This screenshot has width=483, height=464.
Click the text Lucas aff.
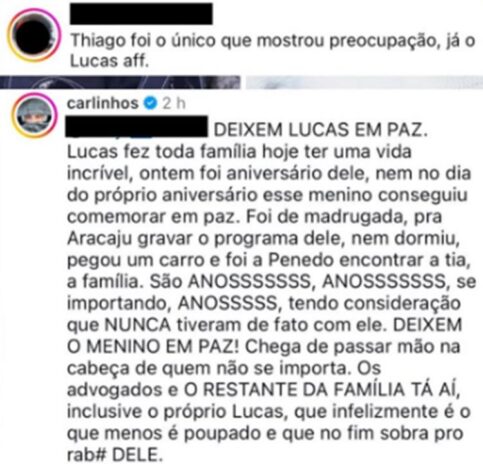pyautogui.click(x=109, y=61)
